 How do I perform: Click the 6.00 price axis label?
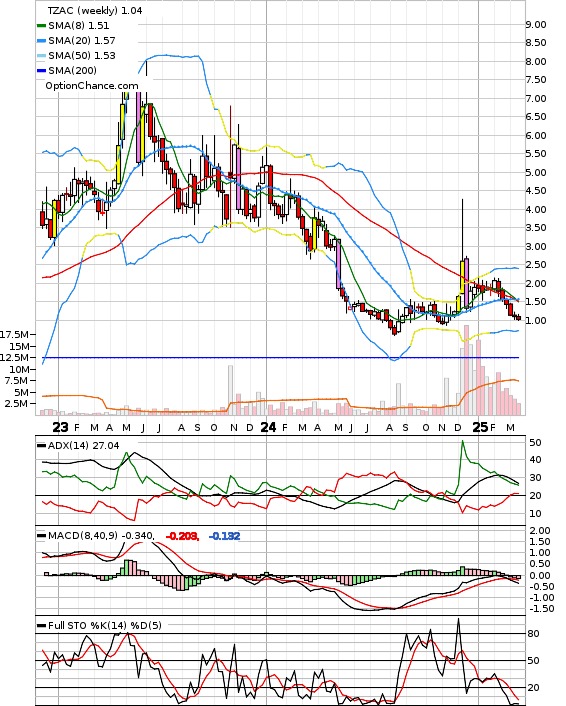click(x=536, y=136)
